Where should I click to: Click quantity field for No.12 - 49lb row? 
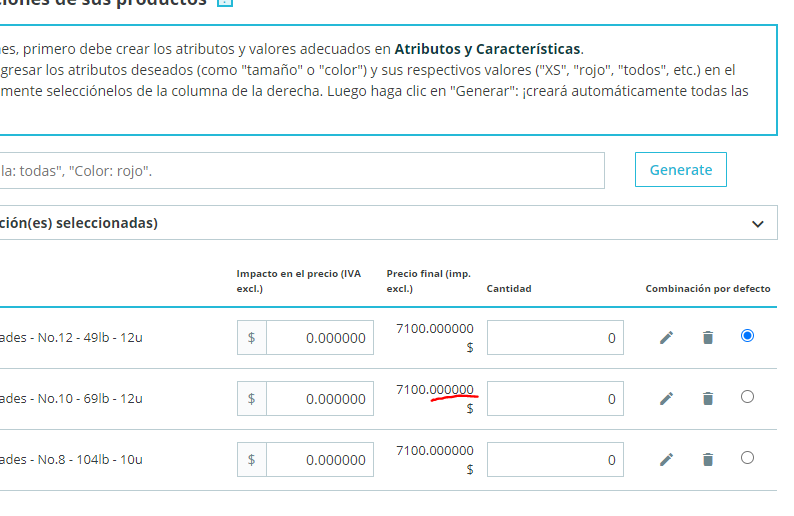click(x=555, y=338)
